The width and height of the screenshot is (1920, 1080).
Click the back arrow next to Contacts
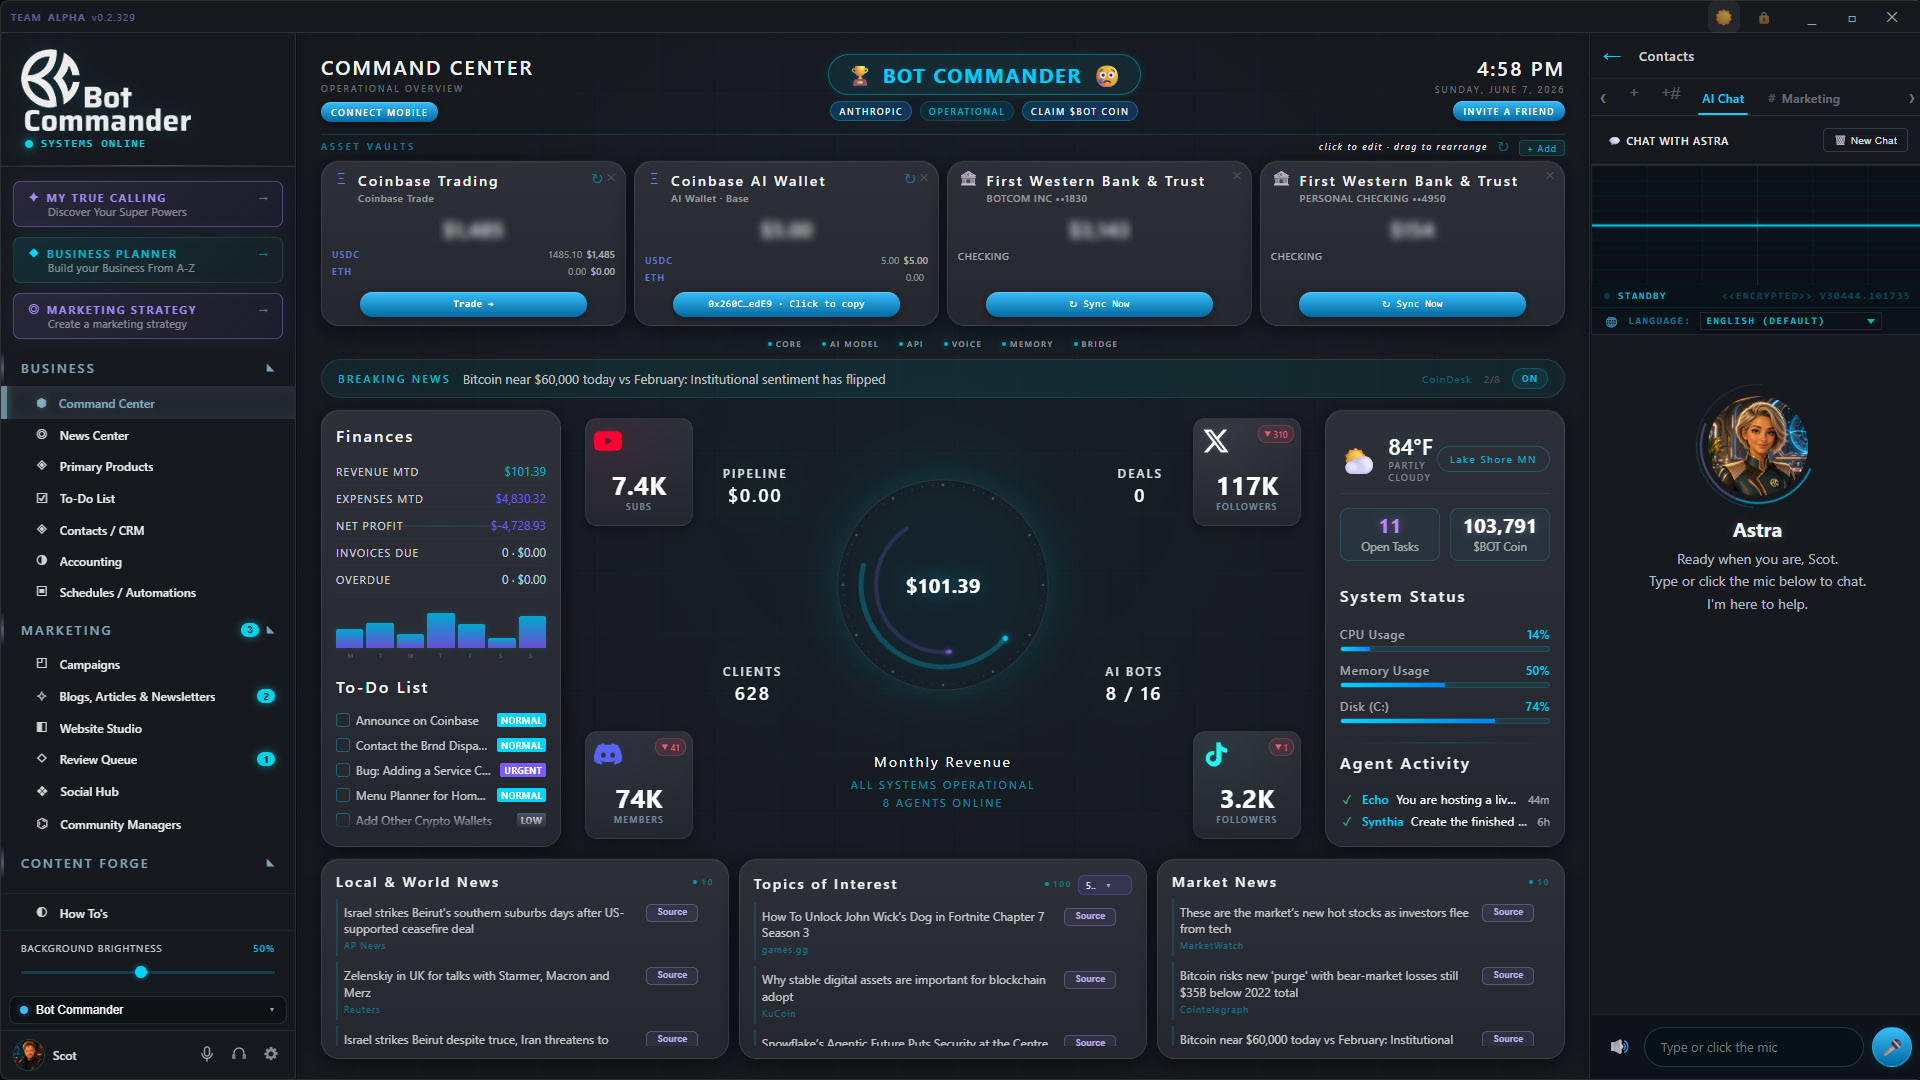click(x=1611, y=57)
